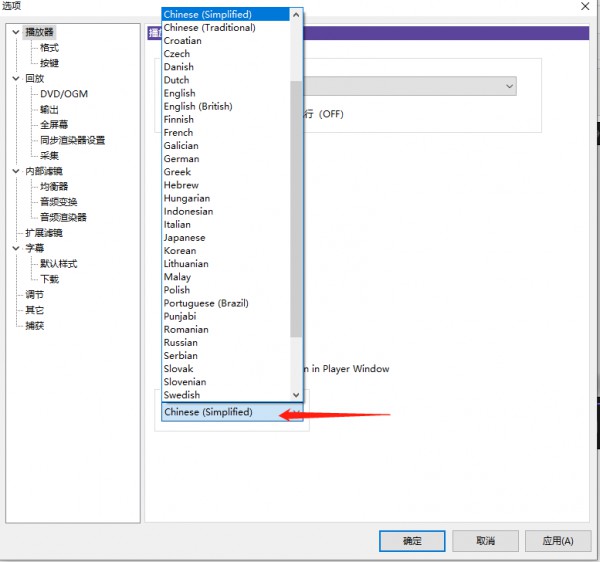The width and height of the screenshot is (600, 562).
Task: Open the 采集 settings page
Action: point(49,156)
